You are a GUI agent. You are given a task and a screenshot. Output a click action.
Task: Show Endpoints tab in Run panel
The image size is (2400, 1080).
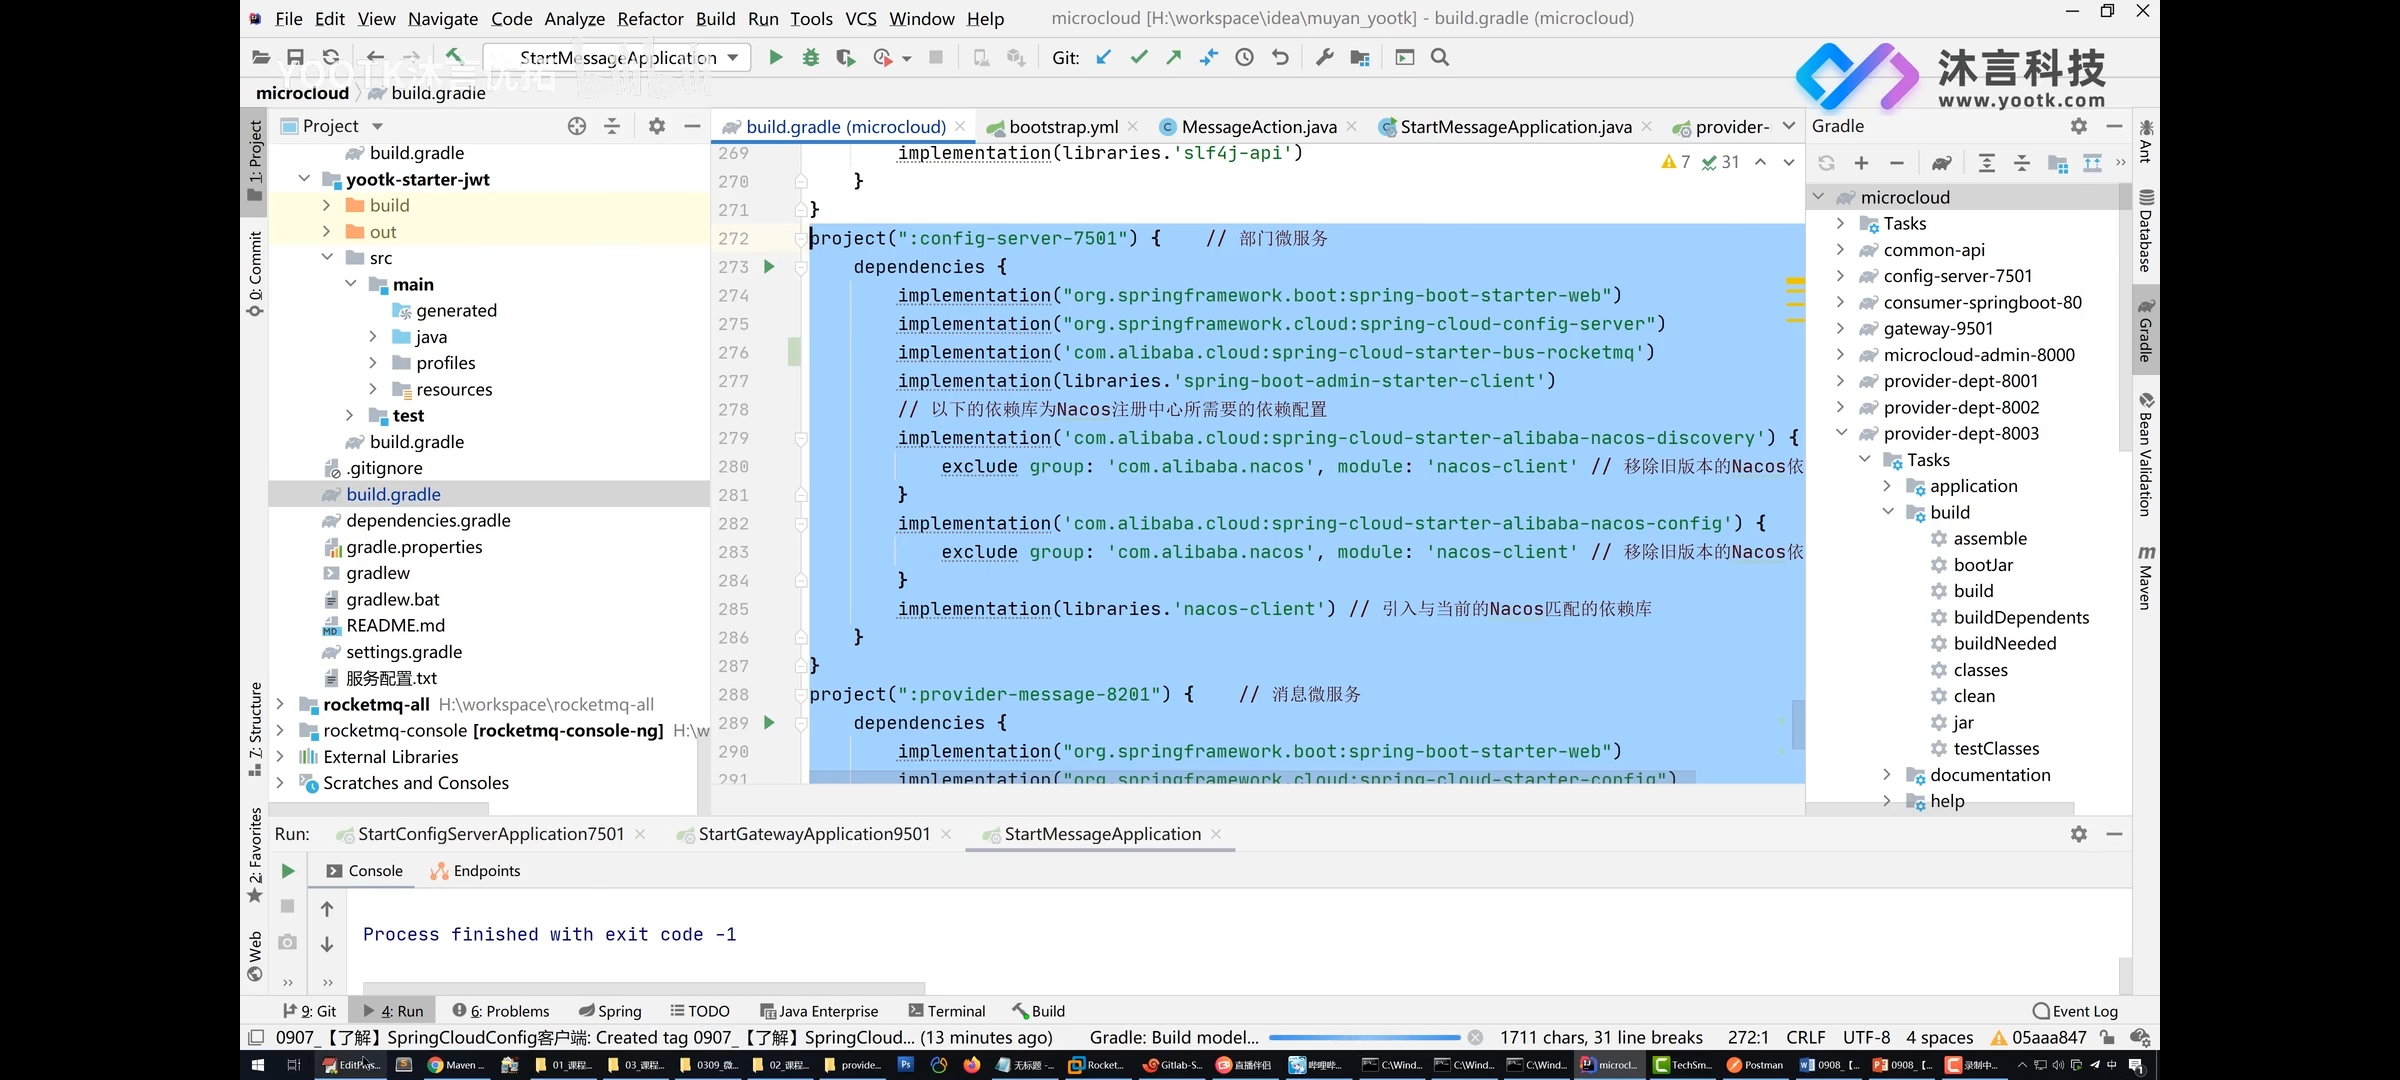(476, 871)
